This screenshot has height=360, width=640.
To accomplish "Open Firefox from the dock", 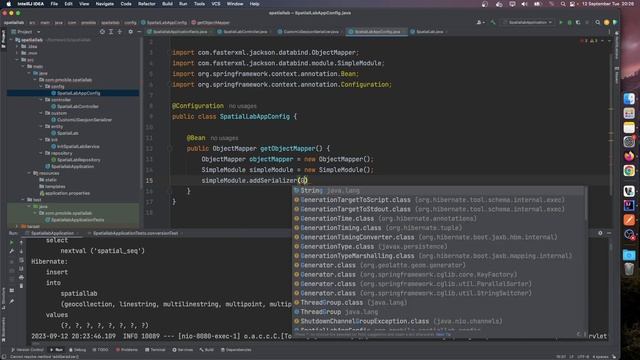I will click(629, 156).
